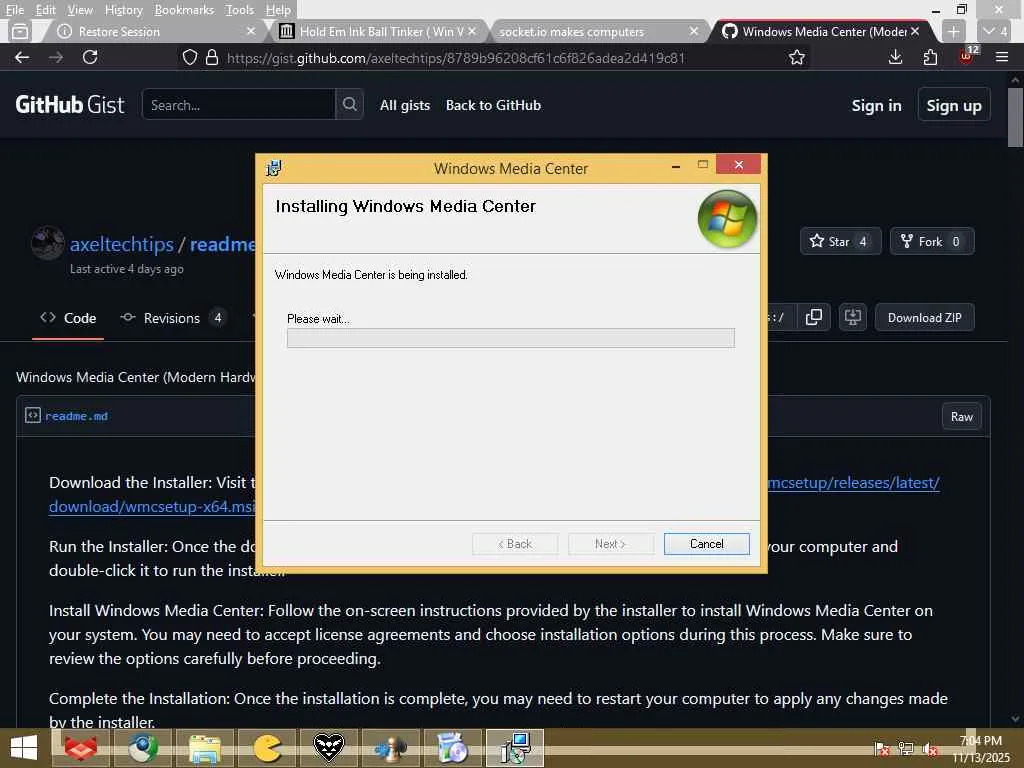Click the network tray icon
Viewport: 1024px width, 768px height.
905,749
